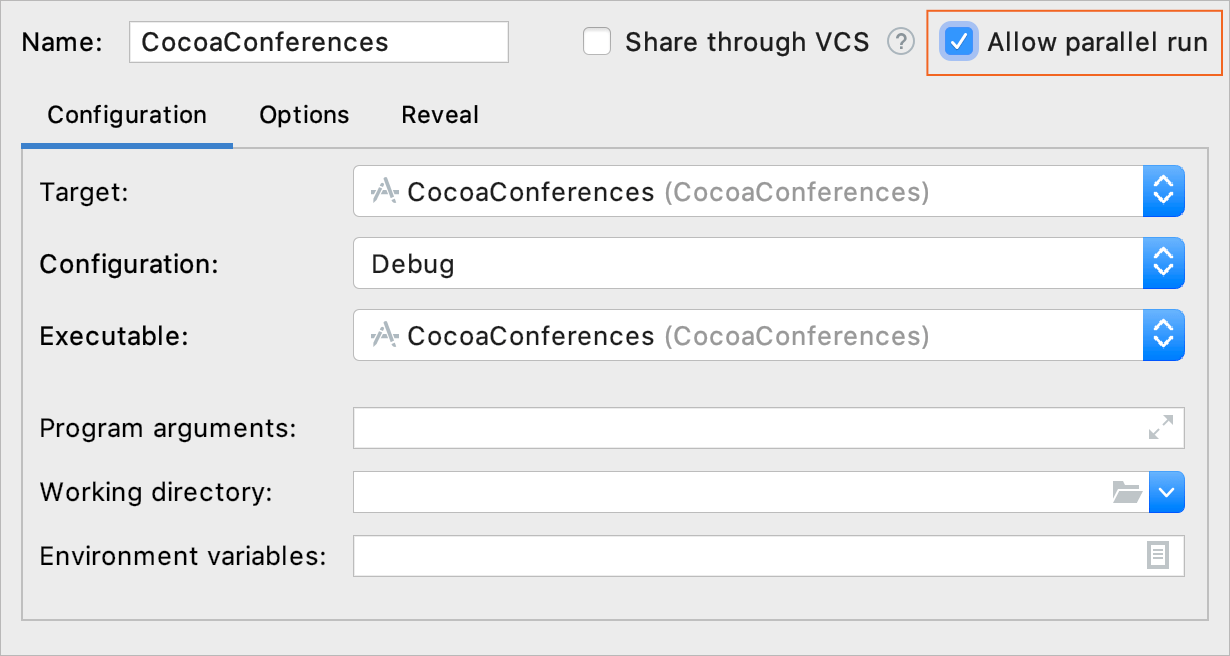Click inside the Working directory field
This screenshot has height=656, width=1230.
point(730,492)
